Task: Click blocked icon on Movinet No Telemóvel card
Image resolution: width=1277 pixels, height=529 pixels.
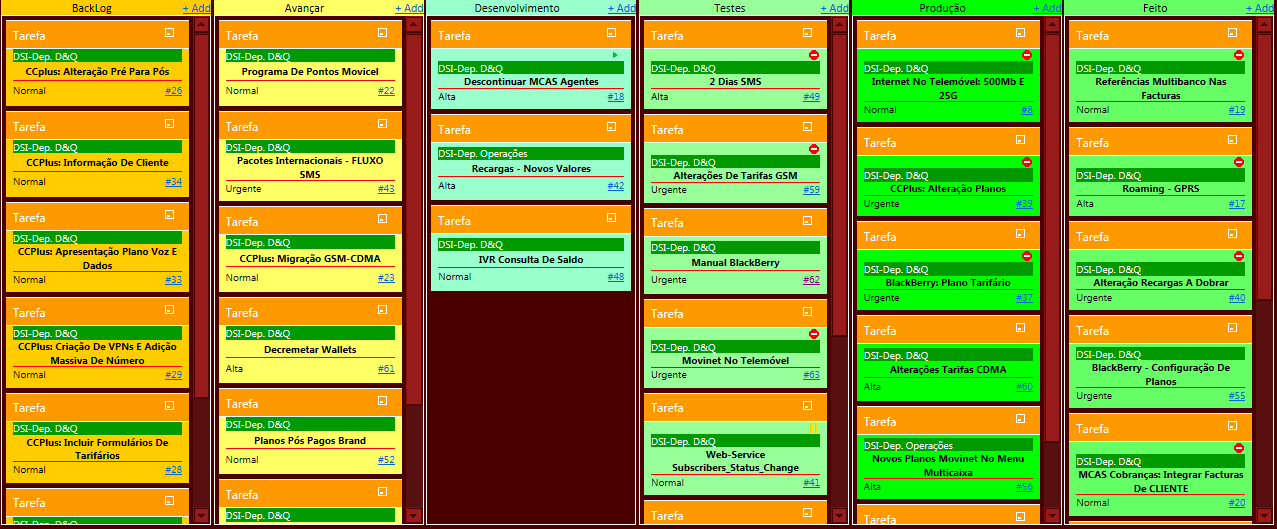Action: click(x=814, y=334)
